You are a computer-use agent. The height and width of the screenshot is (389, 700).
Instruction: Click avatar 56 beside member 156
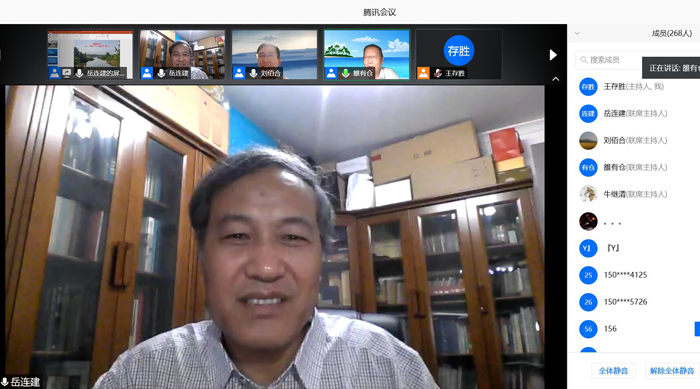point(588,329)
